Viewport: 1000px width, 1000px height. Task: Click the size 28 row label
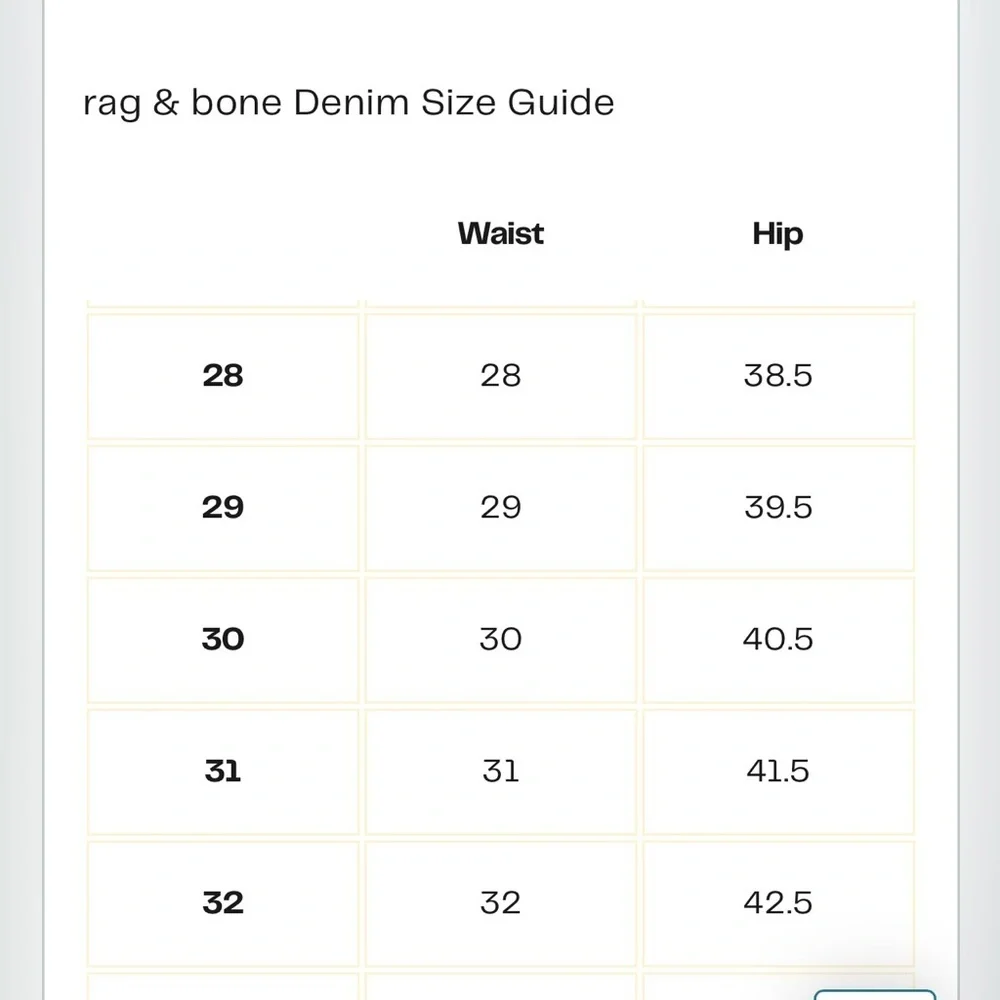pos(223,376)
